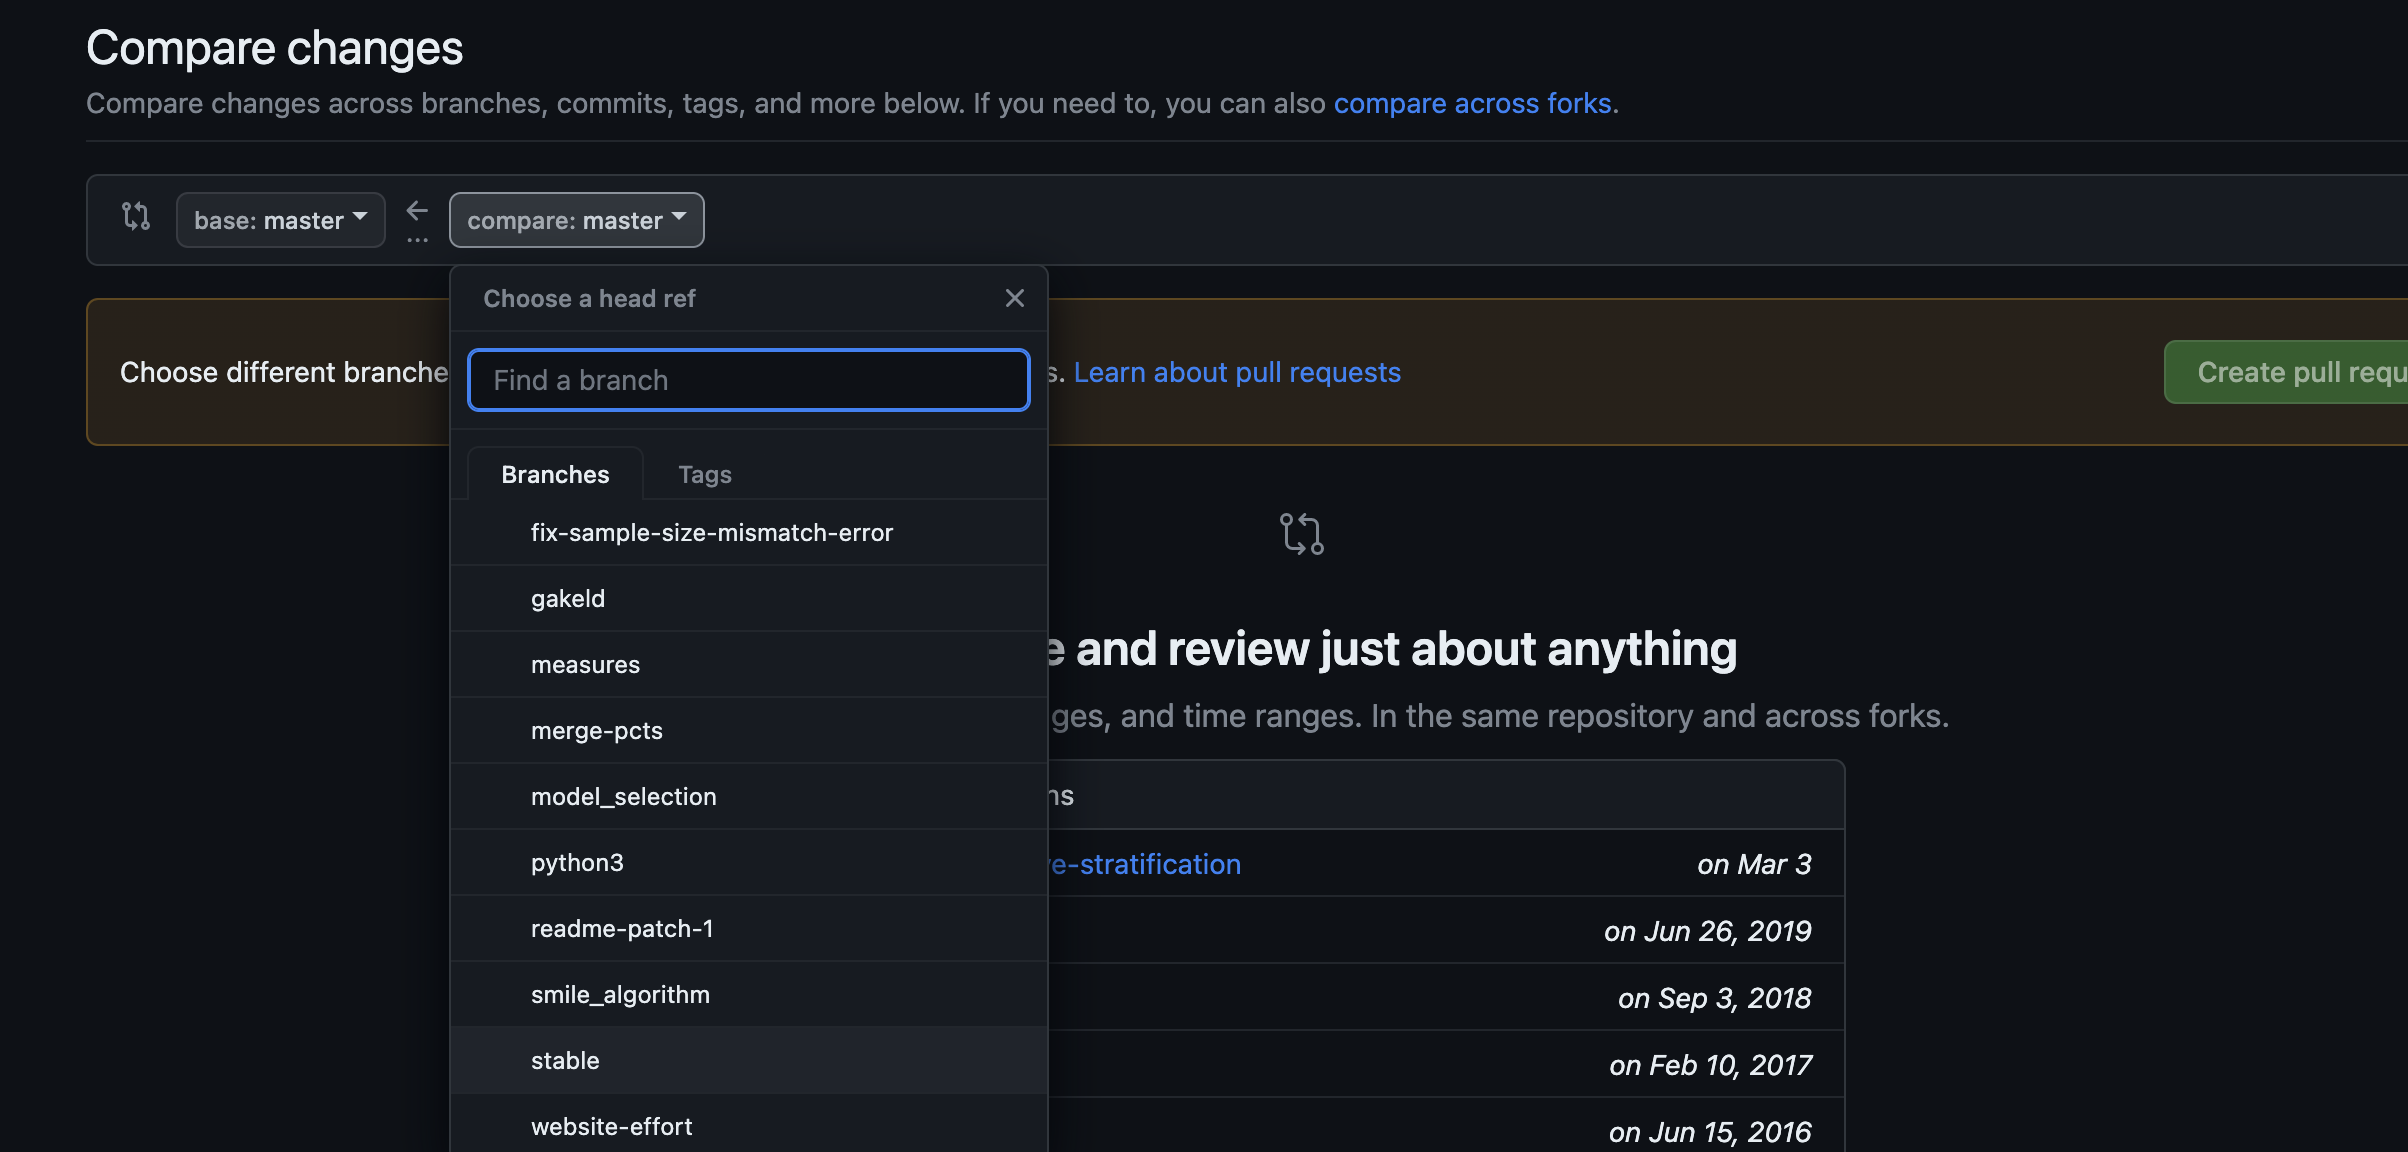Open the base: master branch dropdown

click(x=280, y=220)
